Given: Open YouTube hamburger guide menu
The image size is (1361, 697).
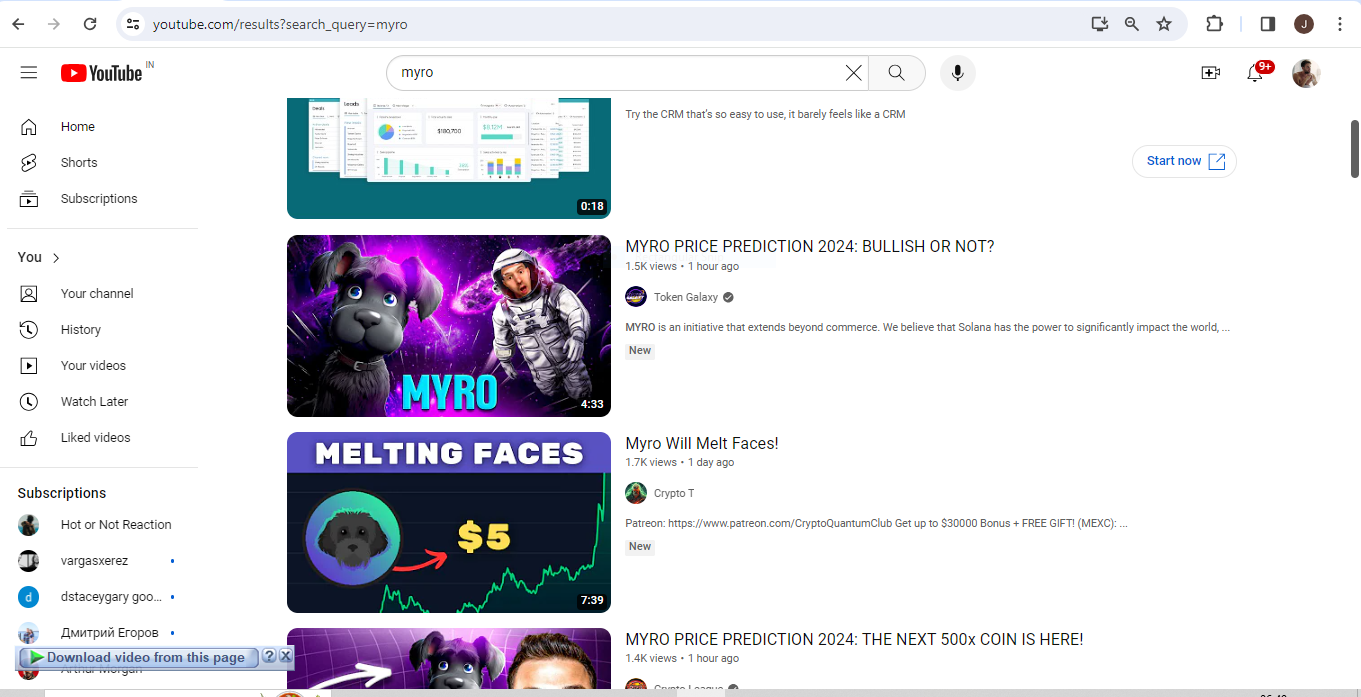Looking at the screenshot, I should [29, 73].
